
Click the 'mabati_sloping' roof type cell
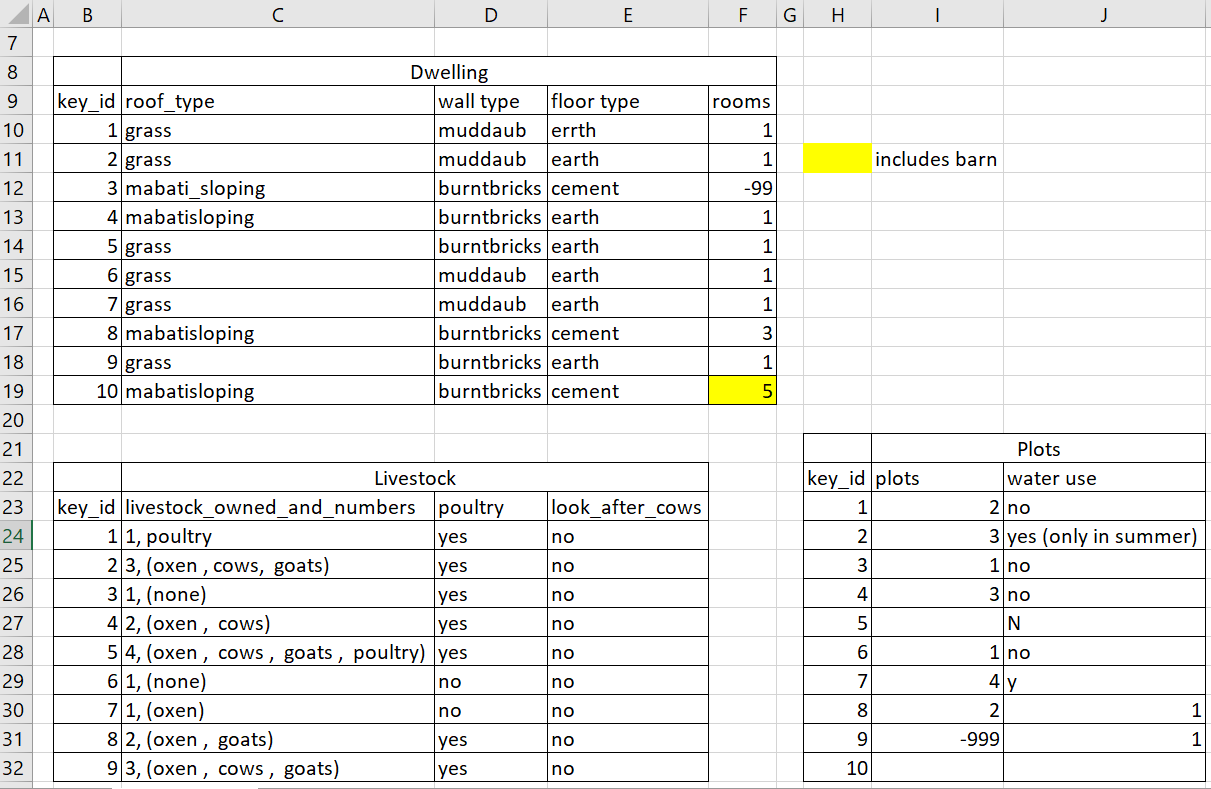pyautogui.click(x=278, y=188)
